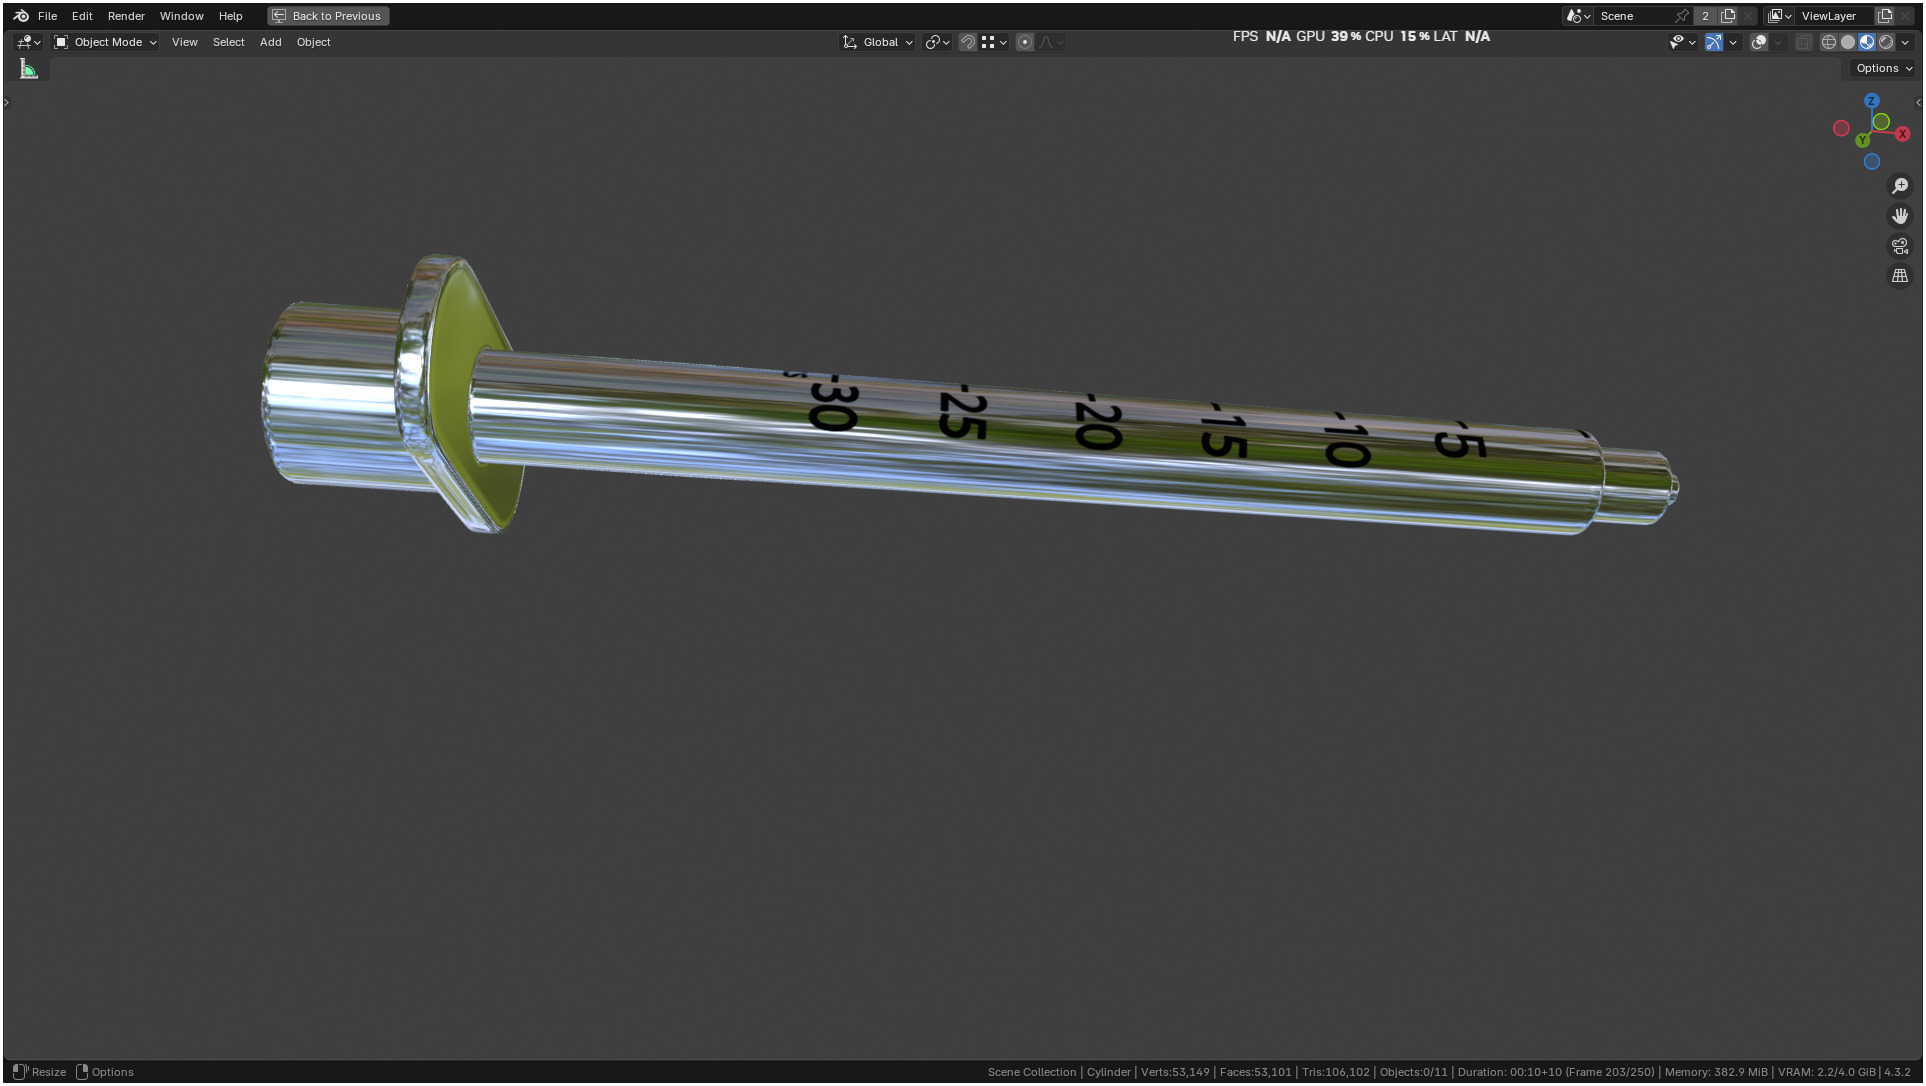Toggle viewport gizmos display
This screenshot has height=1086, width=1926.
(1714, 42)
